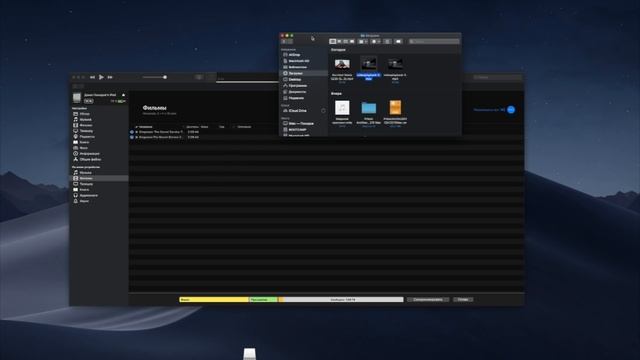The image size is (640, 360).
Task: Click the iPad device thumbnail in iTunes
Action: 77,98
